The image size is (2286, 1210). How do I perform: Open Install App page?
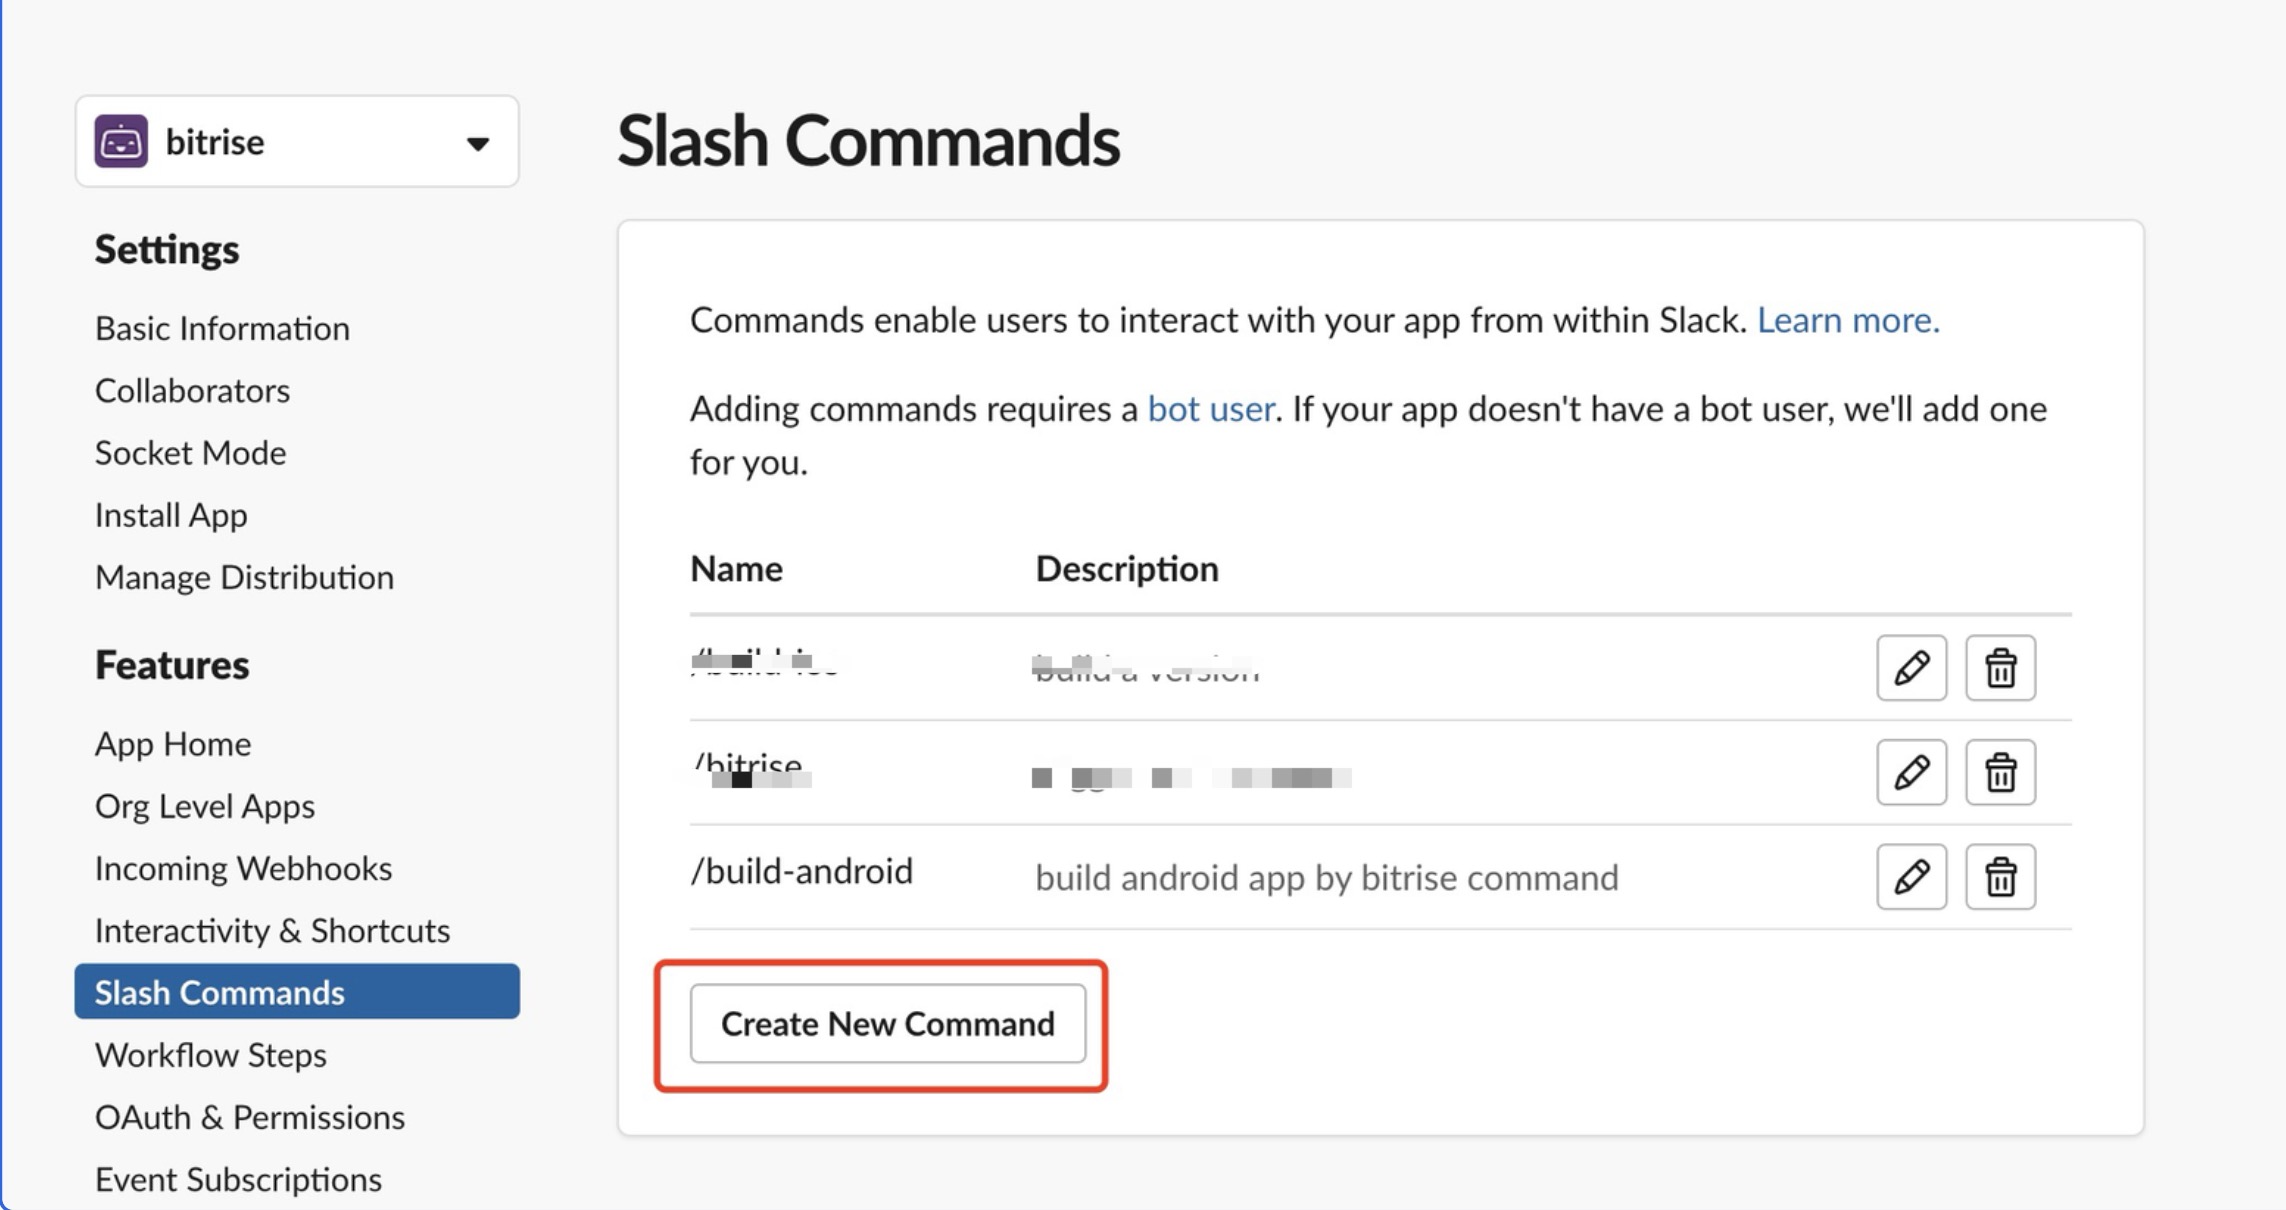(171, 515)
